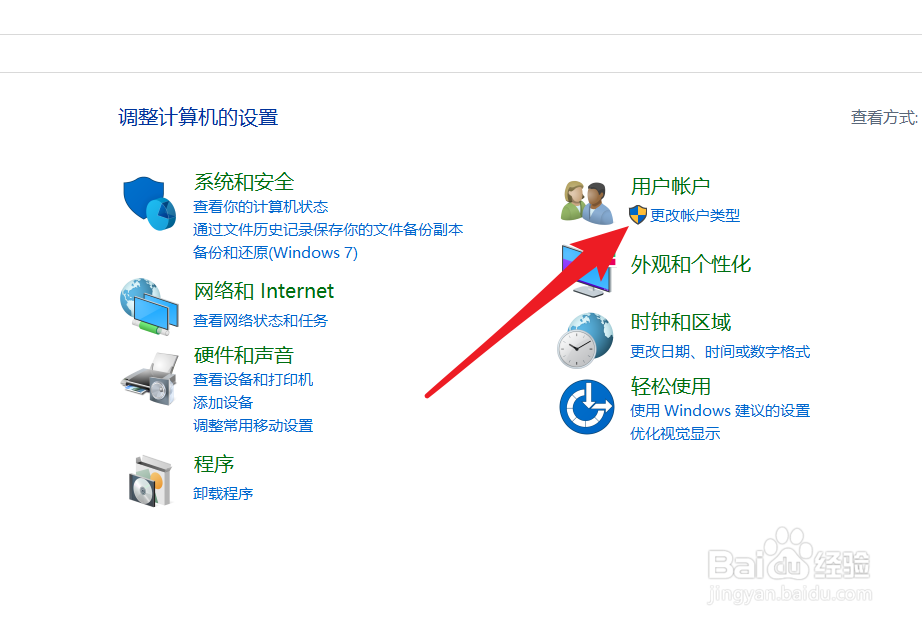Open the 卸载程序 link
The image size is (922, 625).
pyautogui.click(x=223, y=493)
